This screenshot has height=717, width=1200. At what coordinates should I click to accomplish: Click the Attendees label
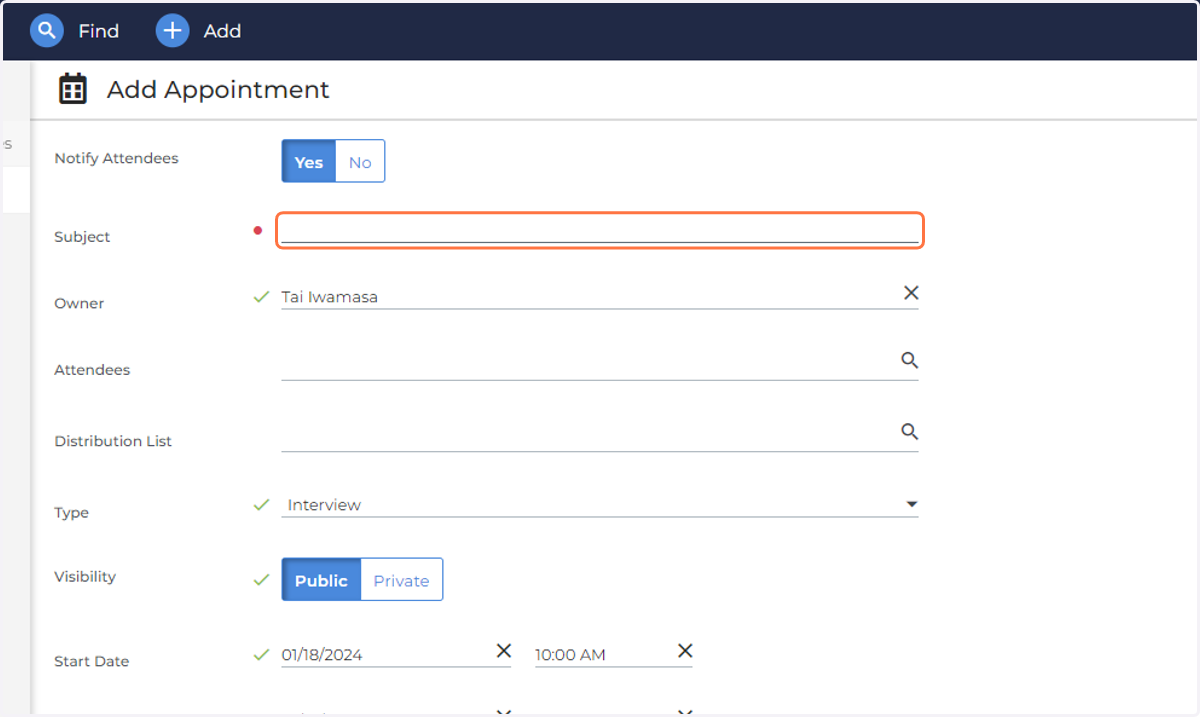(x=92, y=370)
